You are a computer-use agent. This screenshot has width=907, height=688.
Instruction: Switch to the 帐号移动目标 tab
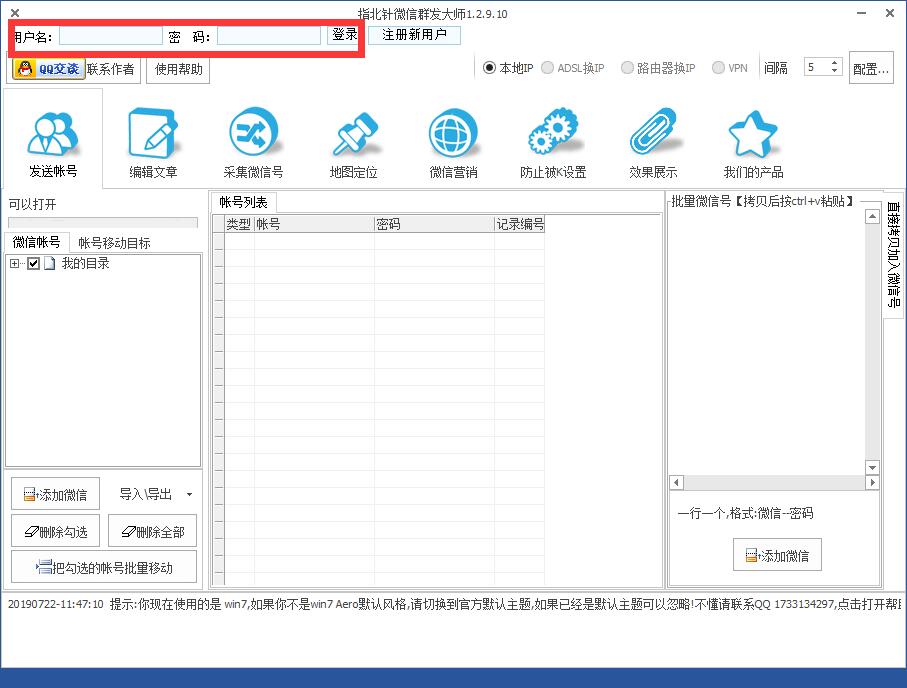(115, 243)
